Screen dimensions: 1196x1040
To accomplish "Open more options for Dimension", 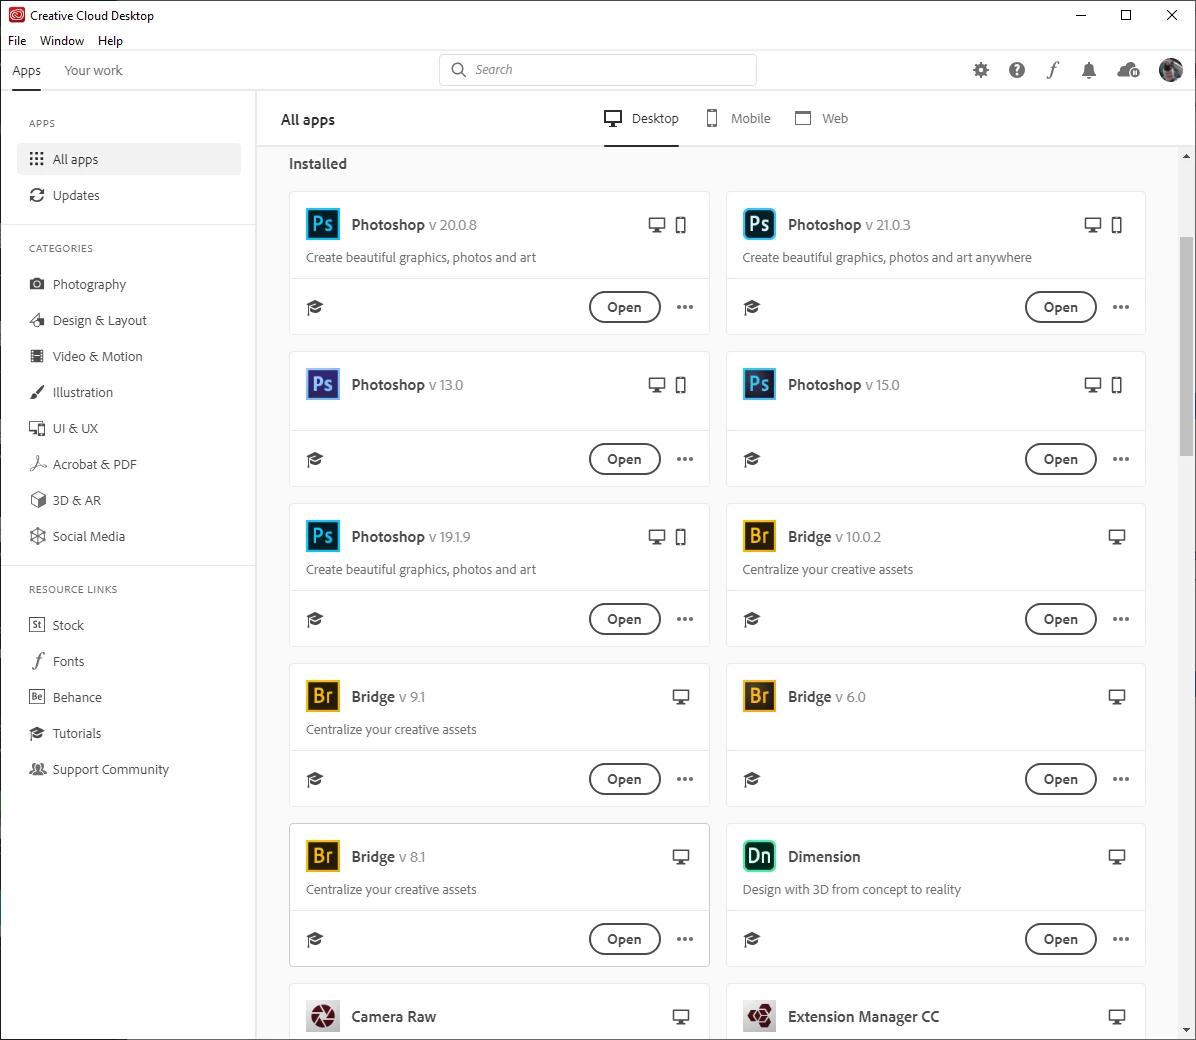I will tap(1120, 939).
